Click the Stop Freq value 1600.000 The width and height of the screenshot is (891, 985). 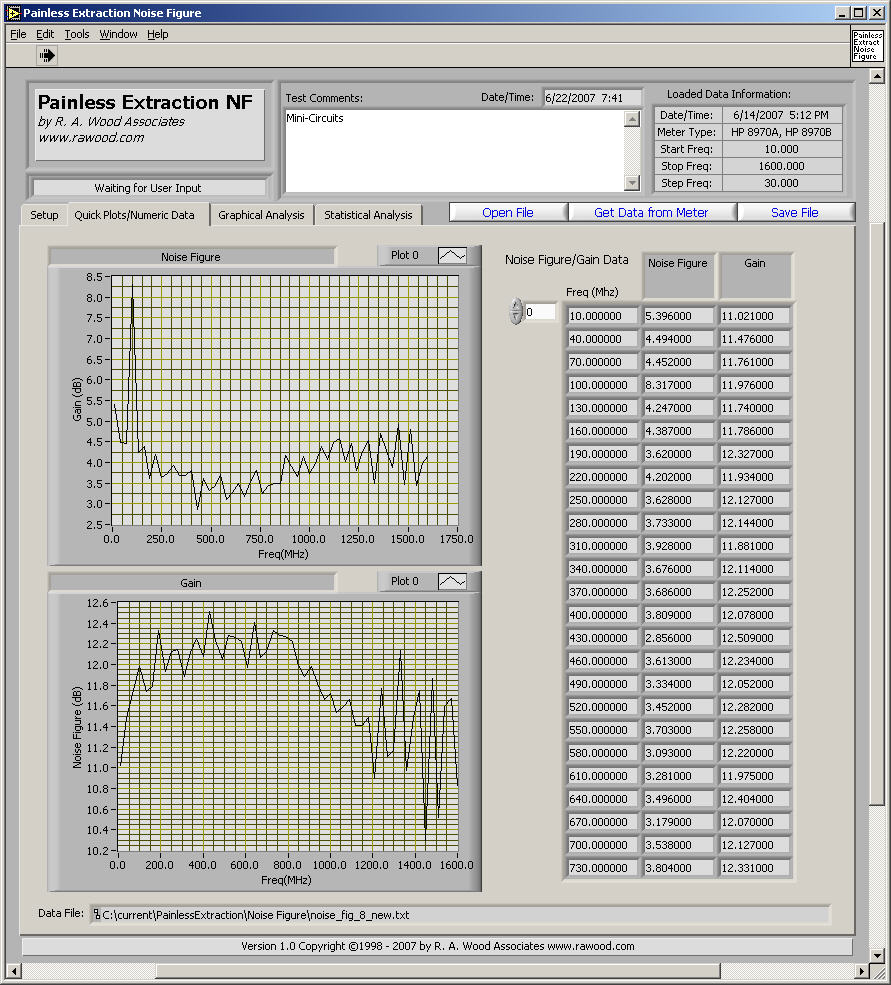coord(782,166)
